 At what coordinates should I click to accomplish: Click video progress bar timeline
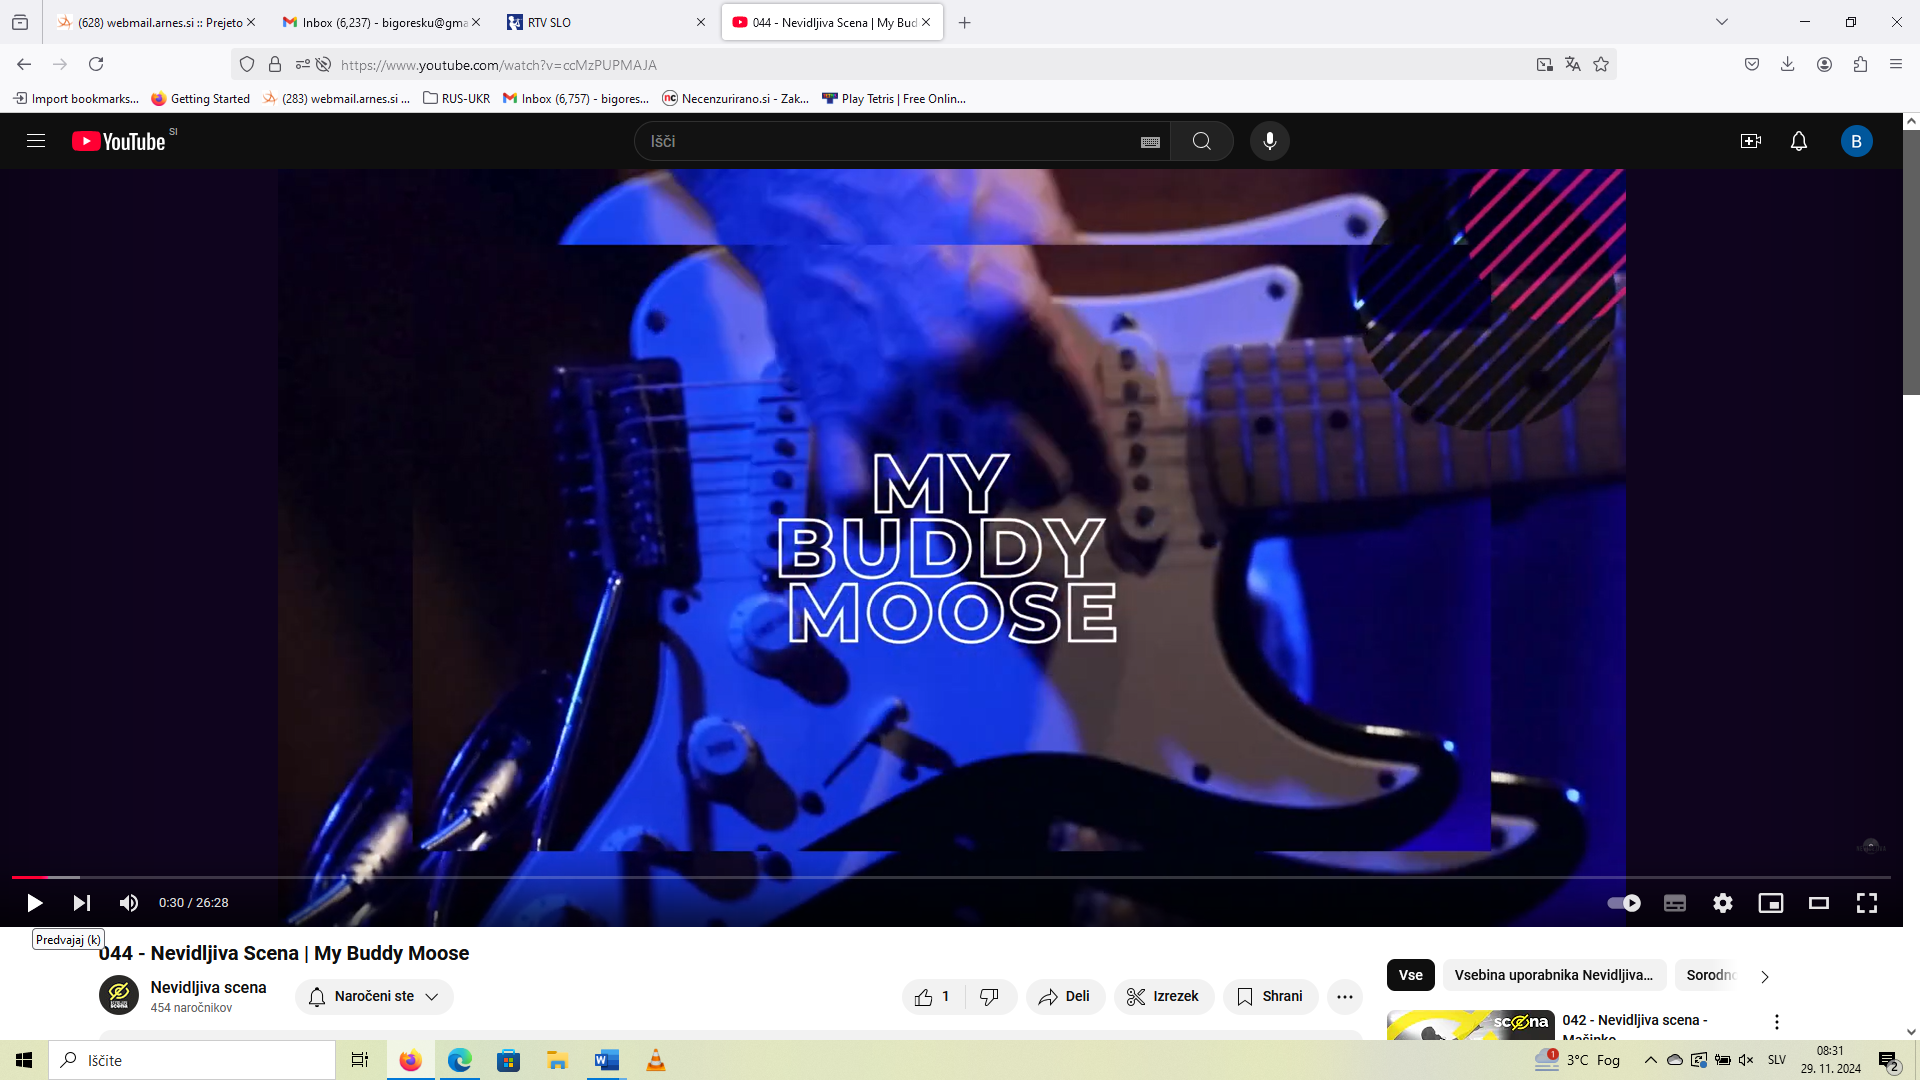[x=950, y=877]
